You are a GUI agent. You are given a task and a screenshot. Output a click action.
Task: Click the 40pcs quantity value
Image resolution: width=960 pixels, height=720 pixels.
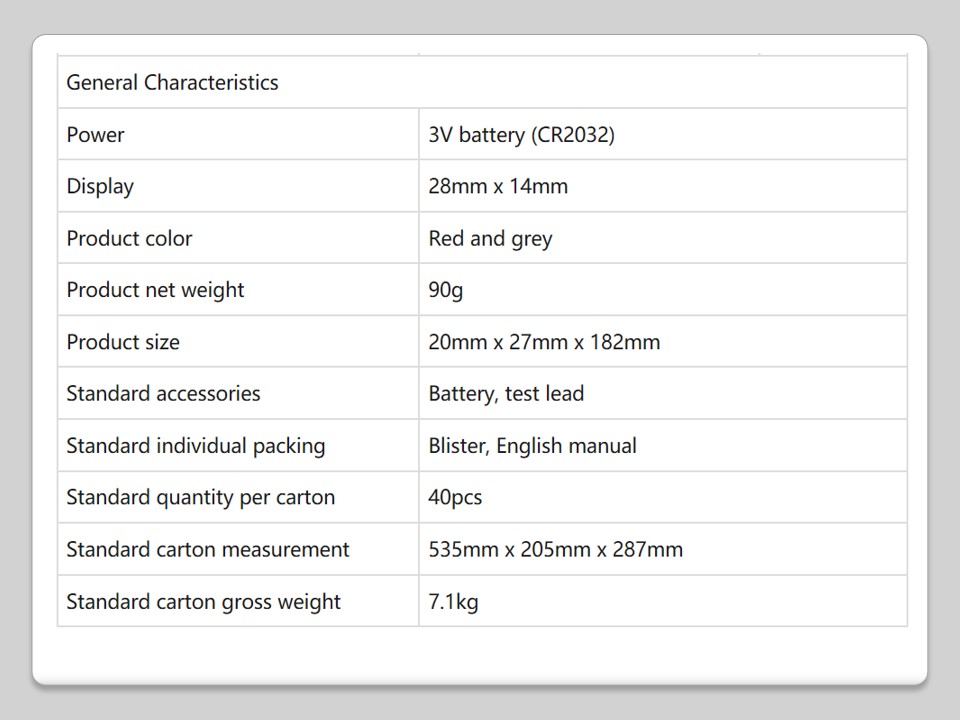[x=455, y=498]
